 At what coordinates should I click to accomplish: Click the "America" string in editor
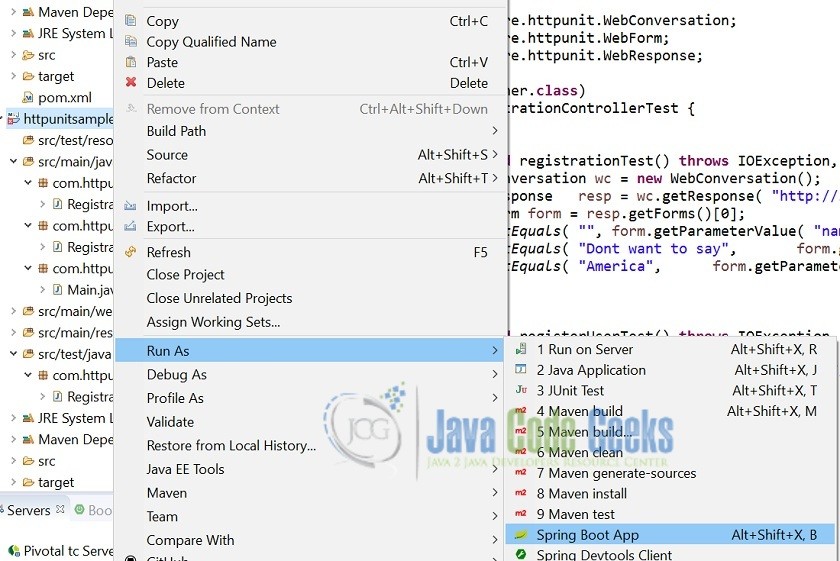(x=616, y=266)
